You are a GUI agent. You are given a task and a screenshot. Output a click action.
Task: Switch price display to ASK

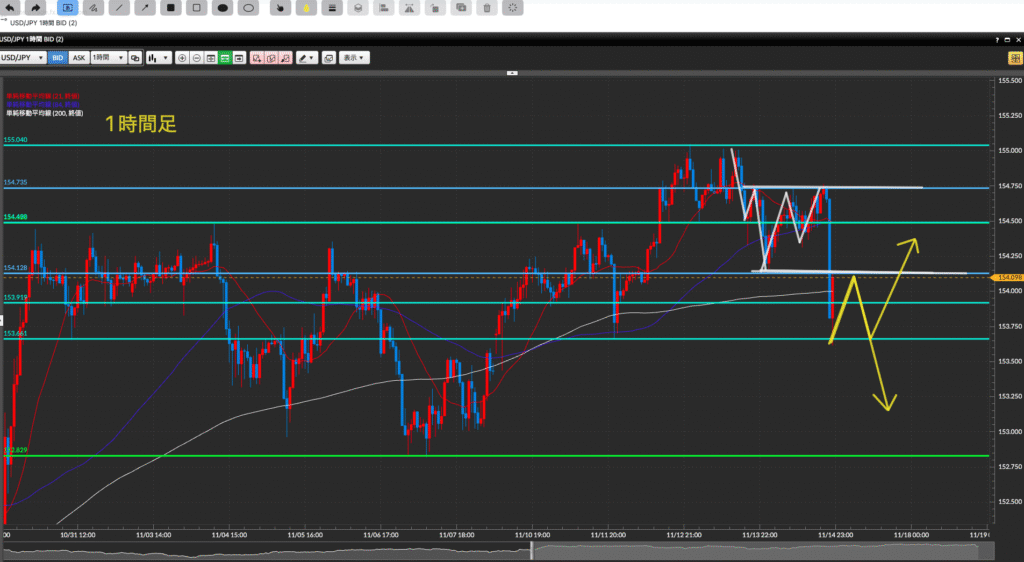pyautogui.click(x=79, y=58)
